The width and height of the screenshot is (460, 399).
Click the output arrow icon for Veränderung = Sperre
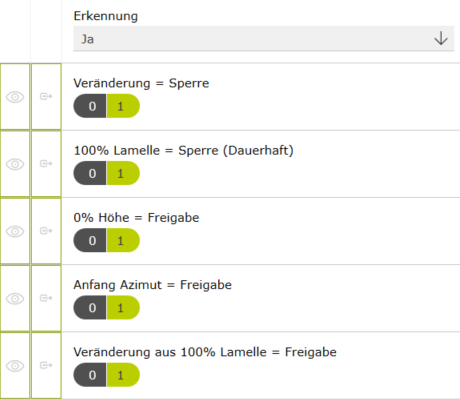(46, 97)
